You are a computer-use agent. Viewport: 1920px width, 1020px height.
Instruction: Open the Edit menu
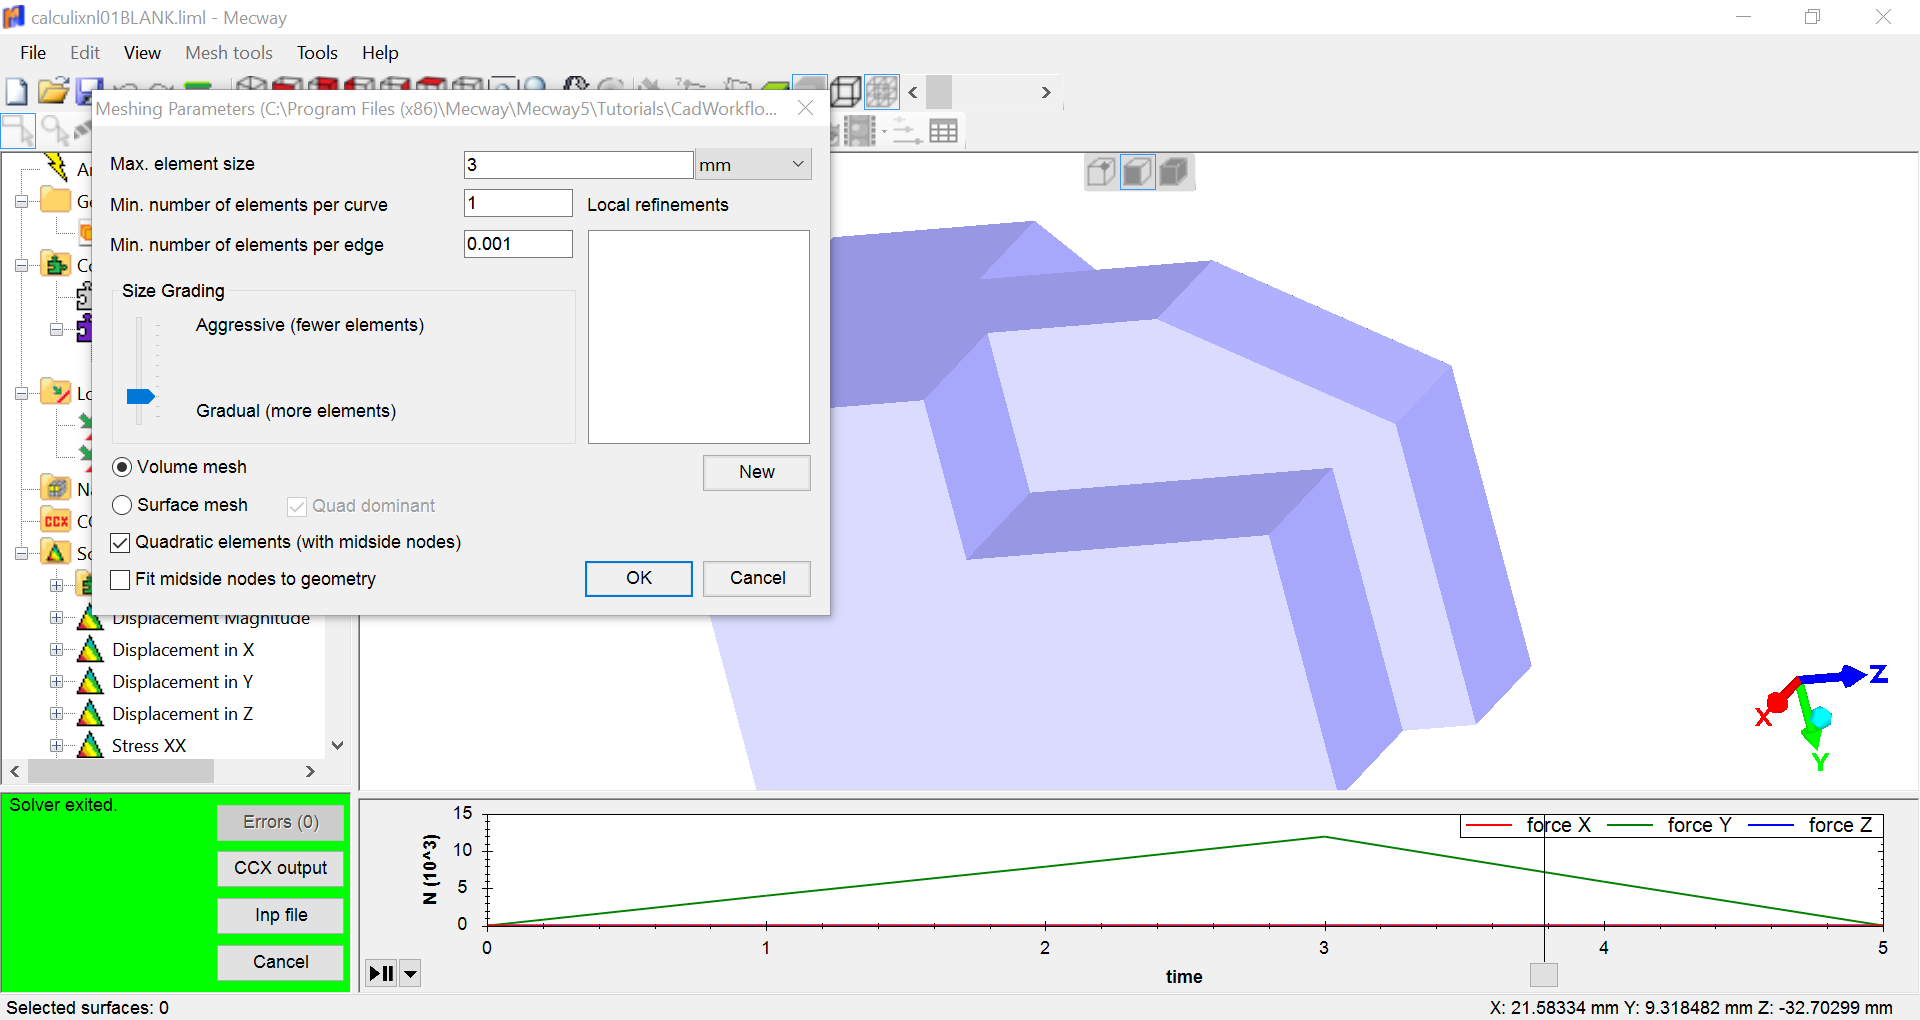pyautogui.click(x=85, y=53)
